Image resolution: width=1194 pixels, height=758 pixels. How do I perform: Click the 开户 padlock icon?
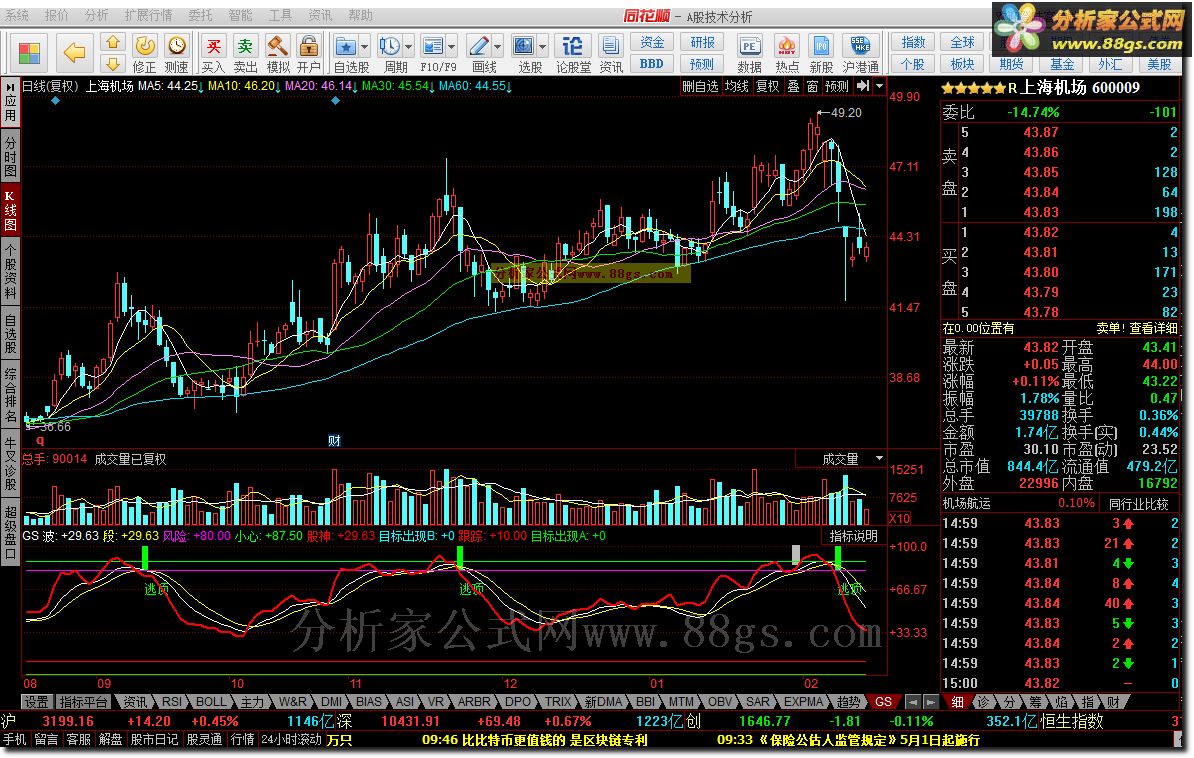[x=308, y=46]
